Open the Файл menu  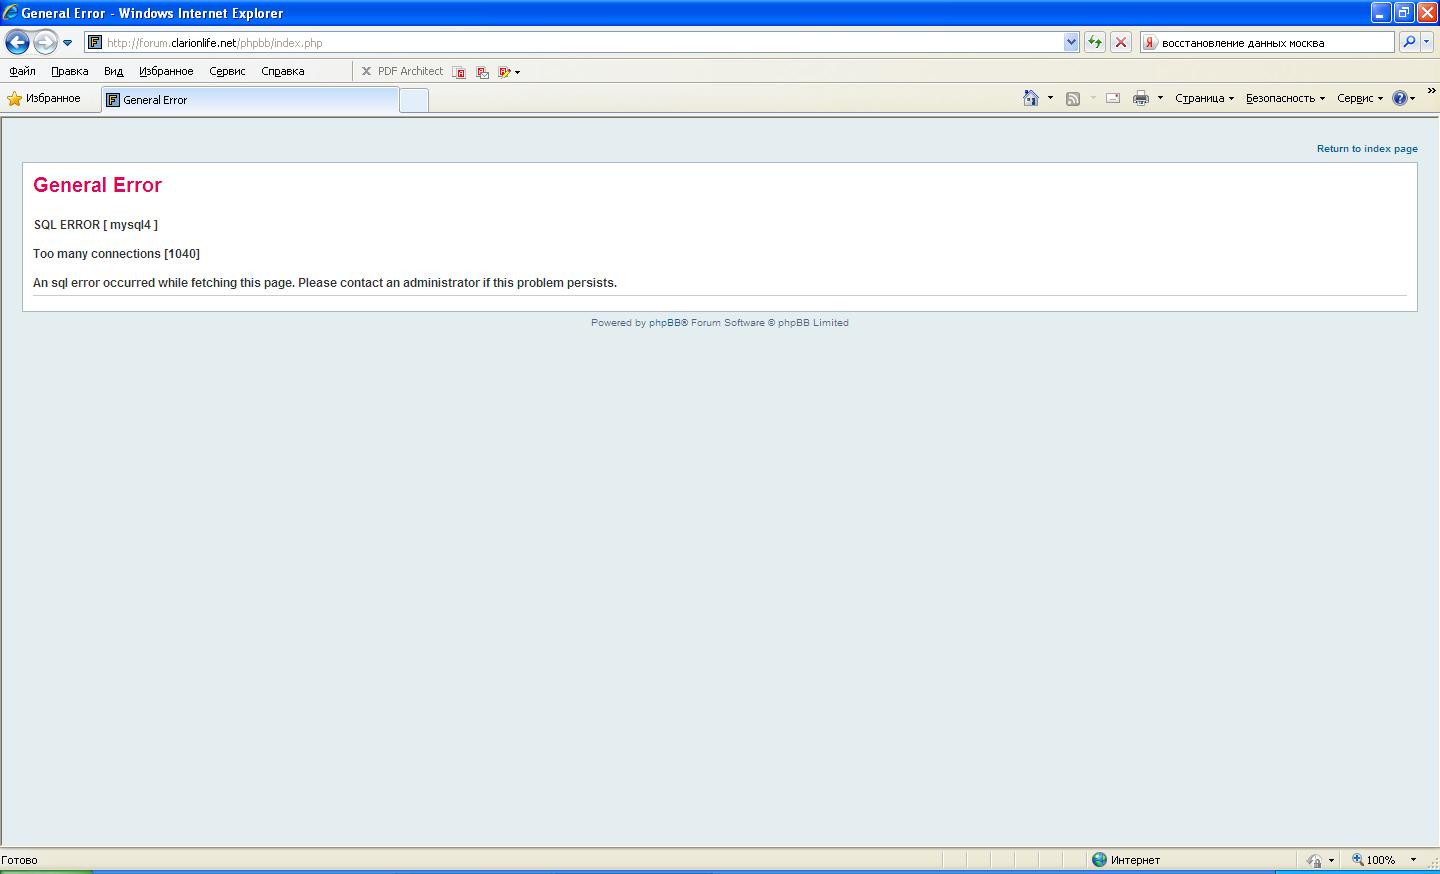coord(22,71)
